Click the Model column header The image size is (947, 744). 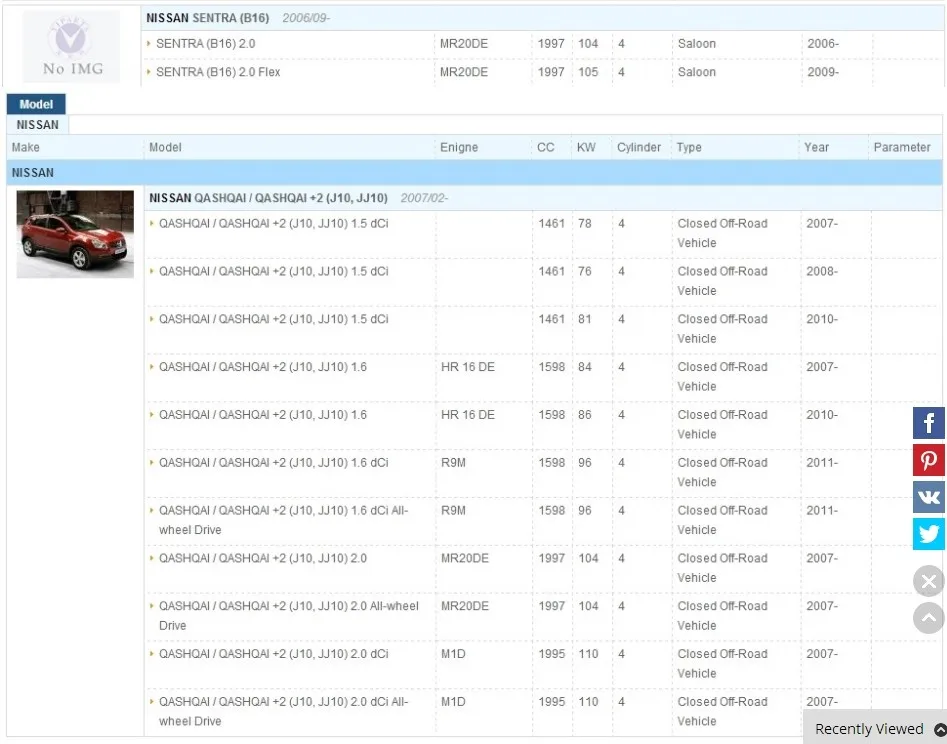pyautogui.click(x=165, y=147)
